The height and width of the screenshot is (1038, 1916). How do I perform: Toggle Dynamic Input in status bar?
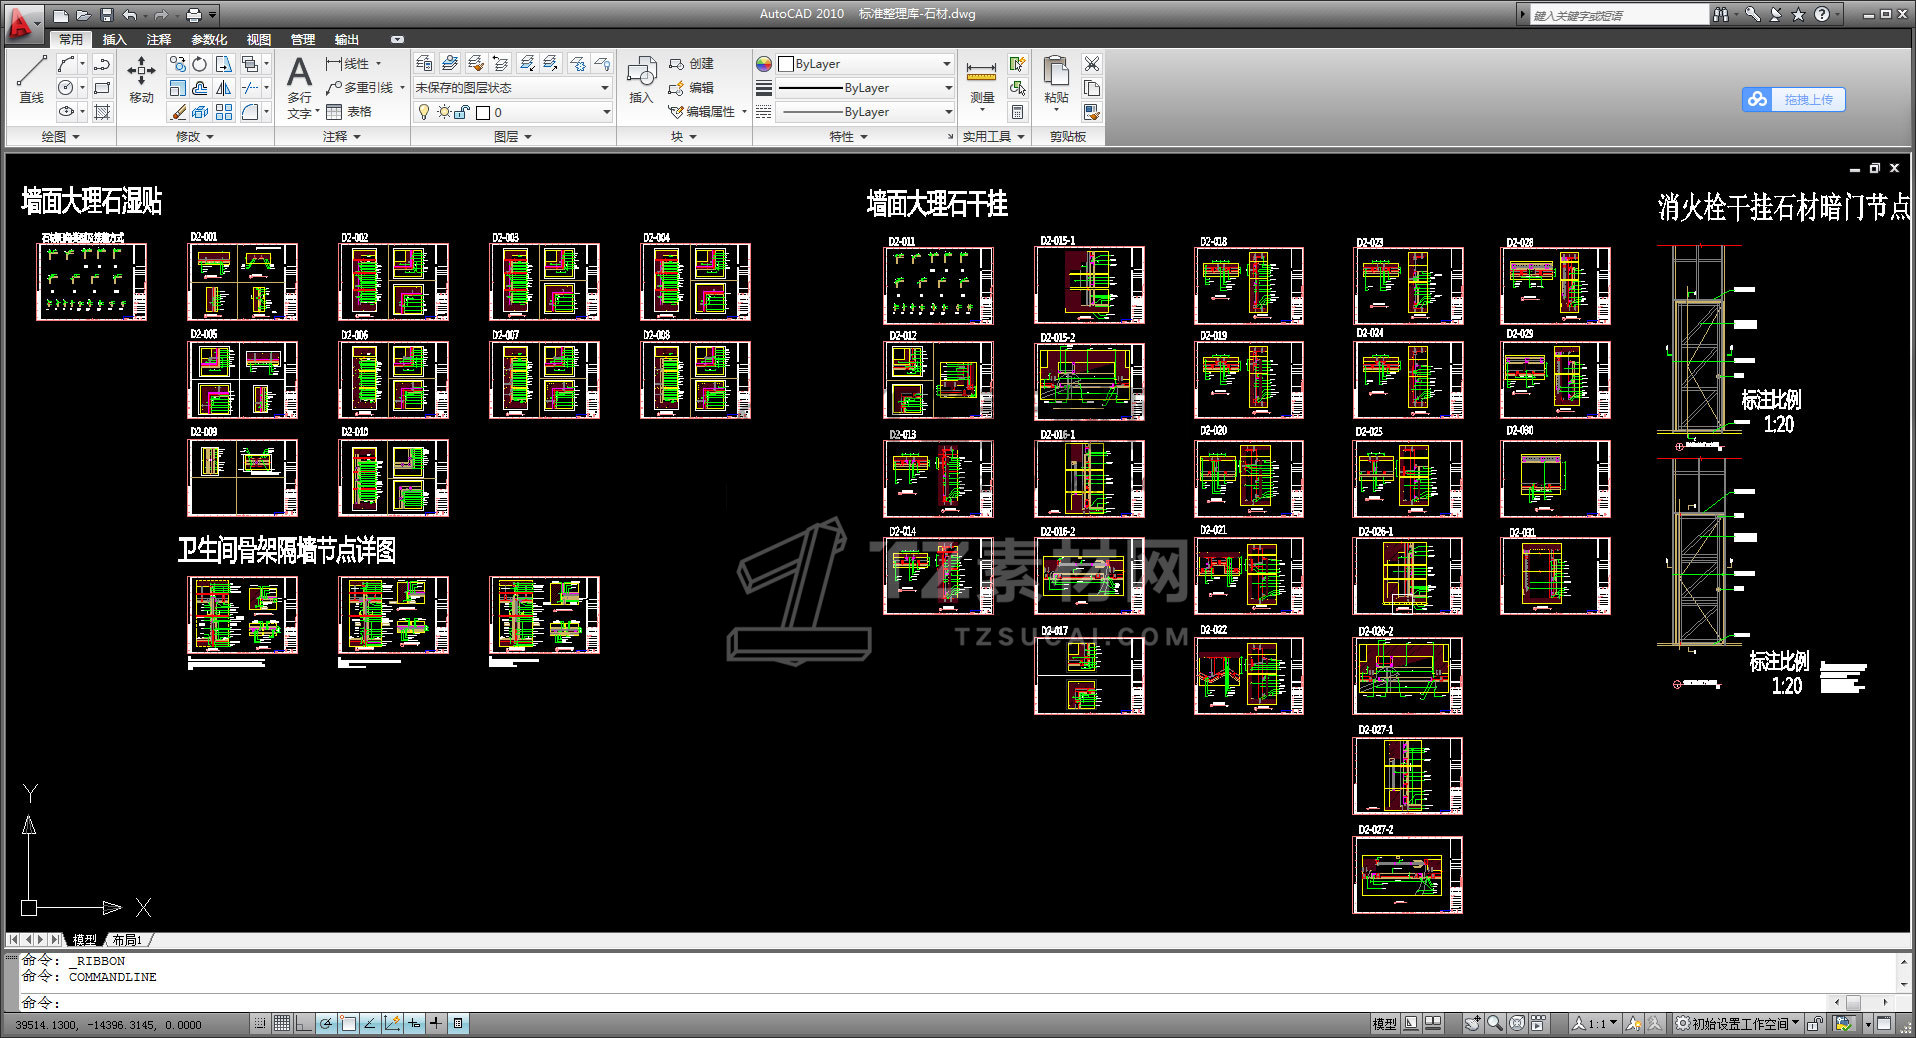[x=414, y=1023]
